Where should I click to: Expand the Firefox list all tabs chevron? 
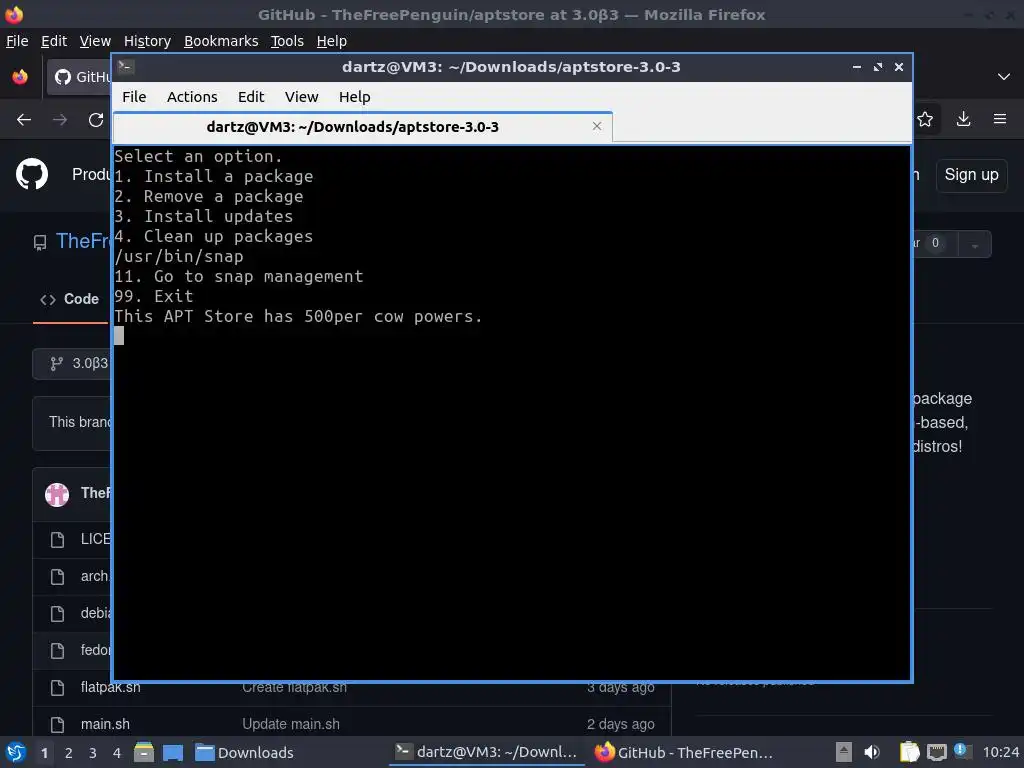point(1004,77)
